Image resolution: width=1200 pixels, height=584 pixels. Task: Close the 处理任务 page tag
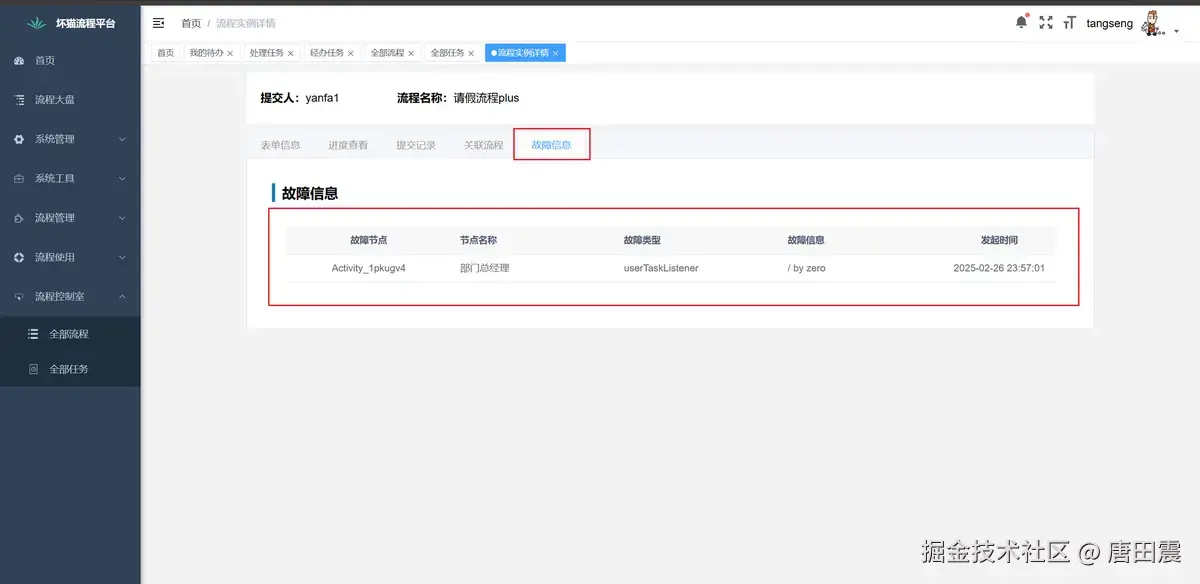point(290,53)
